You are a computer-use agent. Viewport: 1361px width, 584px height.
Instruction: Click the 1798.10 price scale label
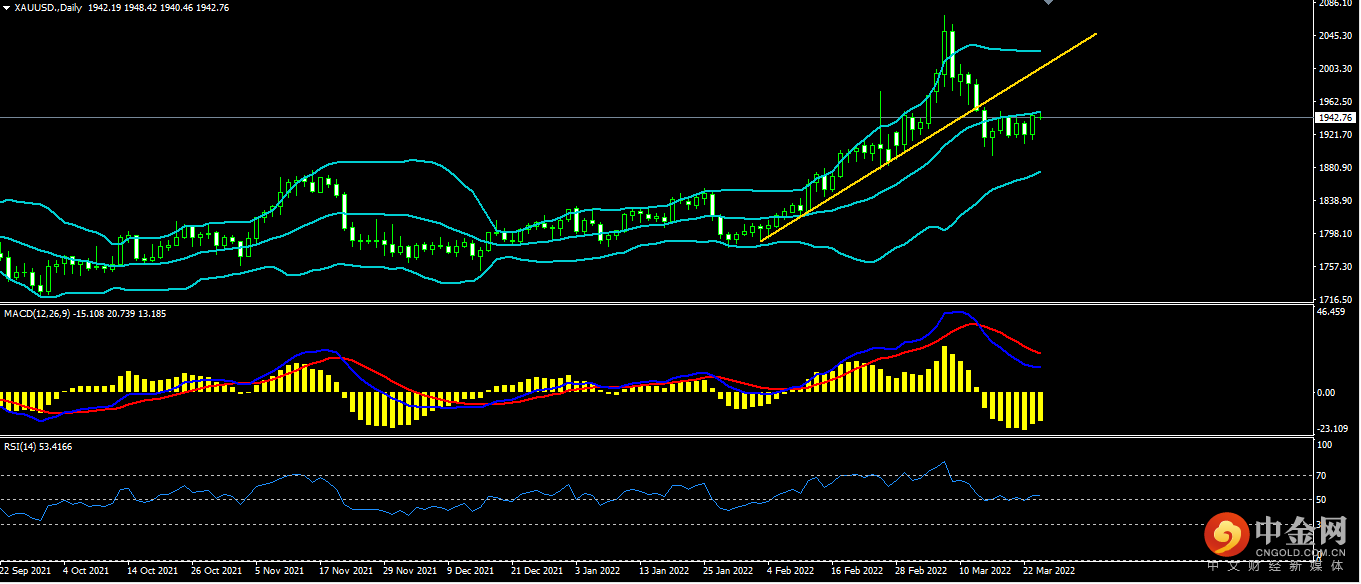click(x=1337, y=234)
